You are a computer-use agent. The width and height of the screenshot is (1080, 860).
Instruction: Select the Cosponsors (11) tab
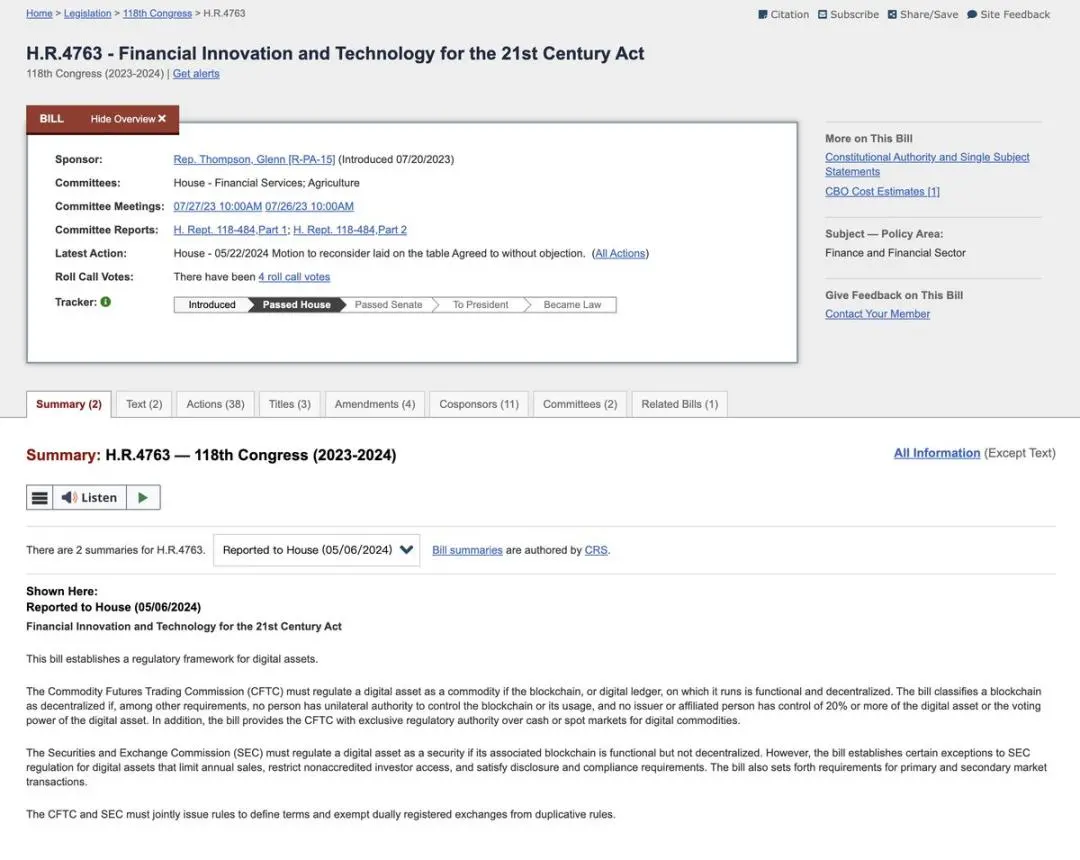(x=479, y=404)
